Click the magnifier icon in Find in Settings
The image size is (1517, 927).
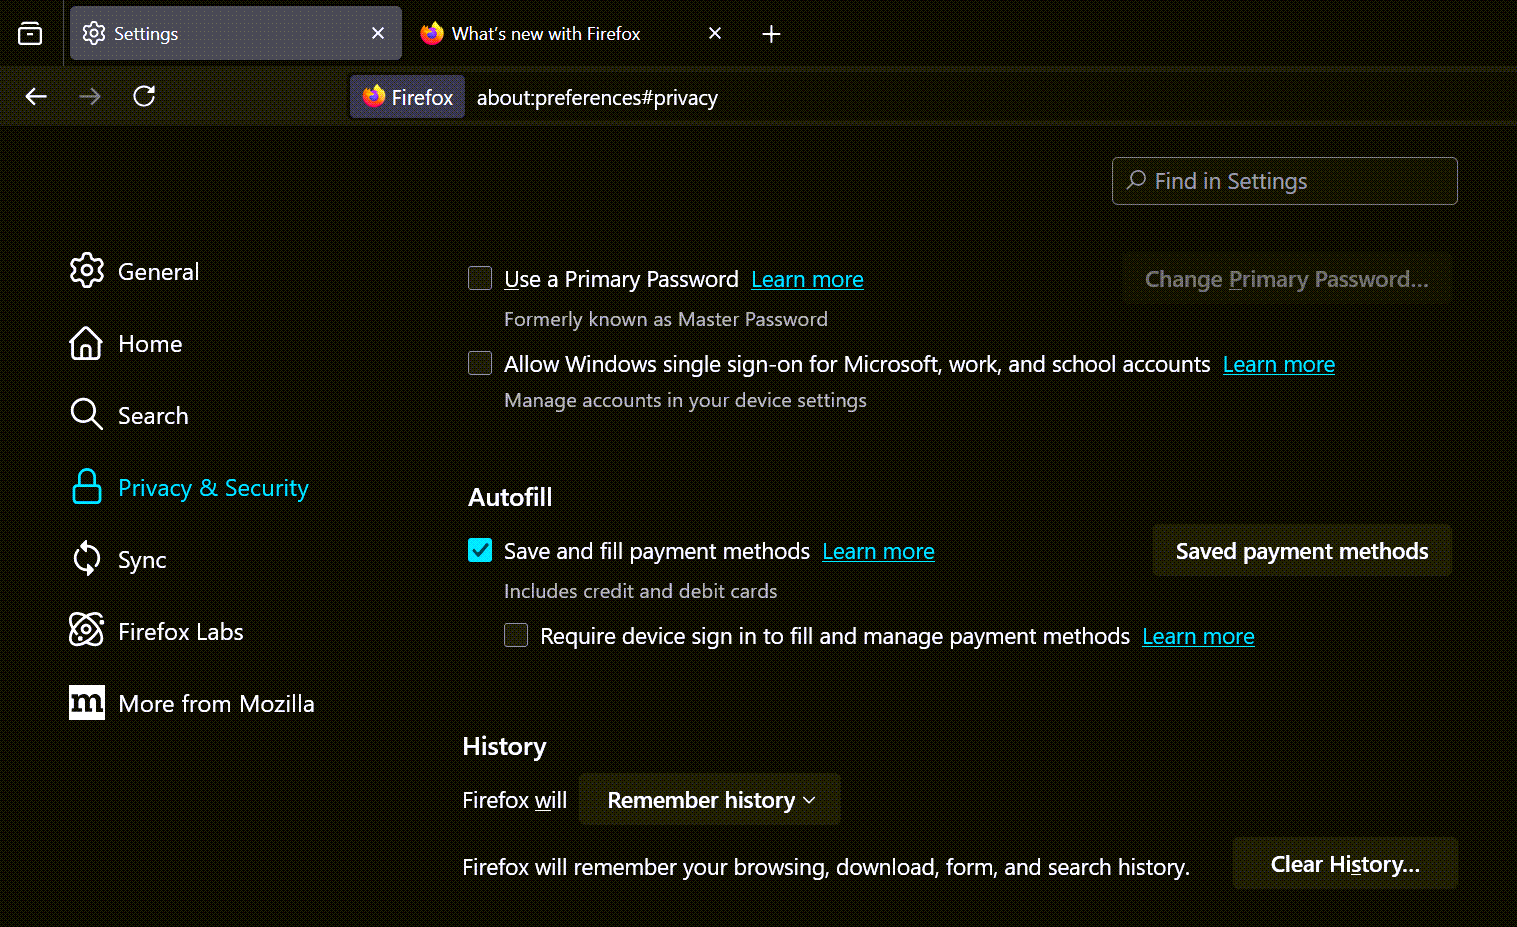tap(1136, 180)
